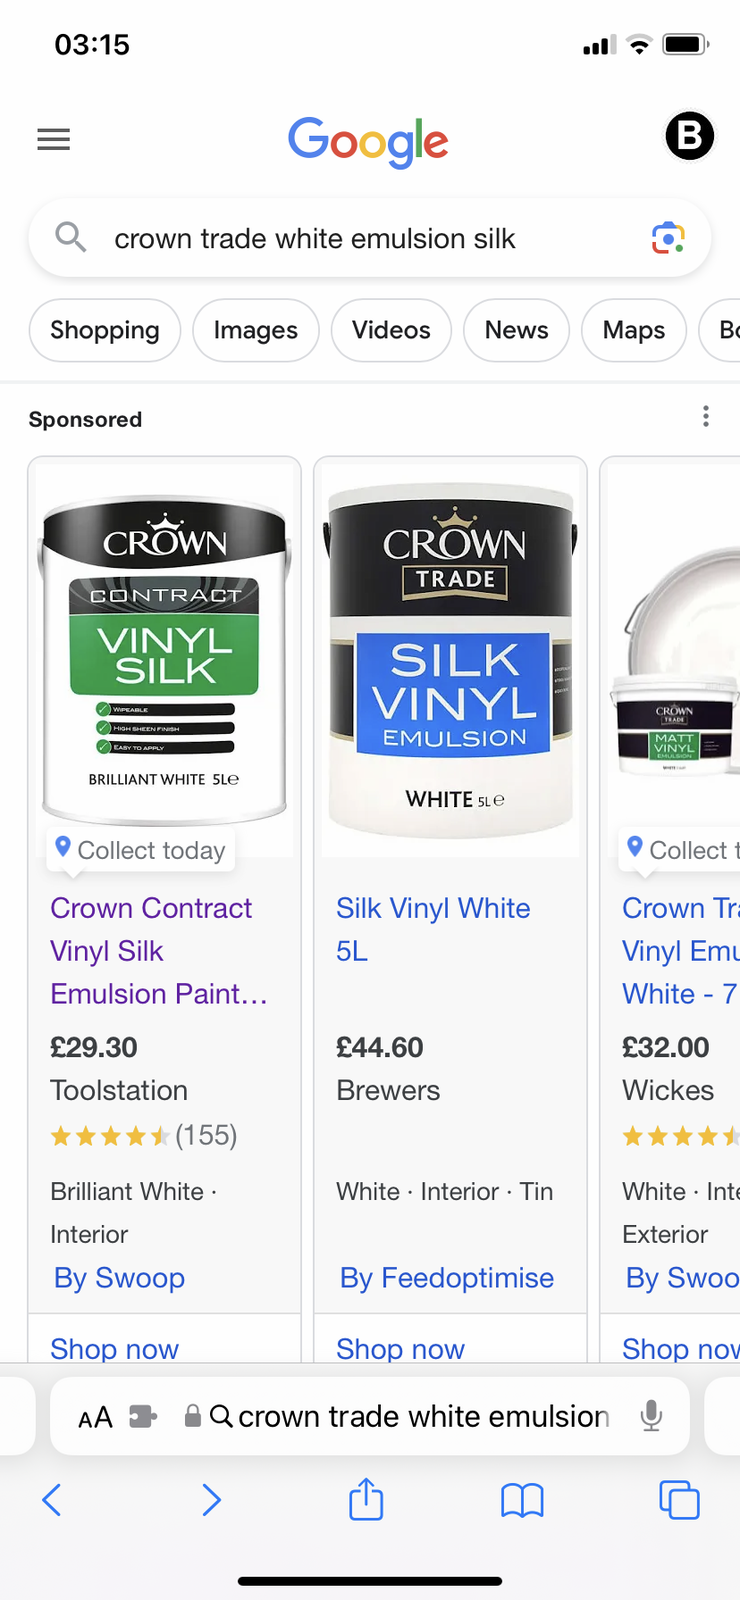Viewport: 740px width, 1600px height.
Task: Select the Videos filter tab
Action: 391,330
